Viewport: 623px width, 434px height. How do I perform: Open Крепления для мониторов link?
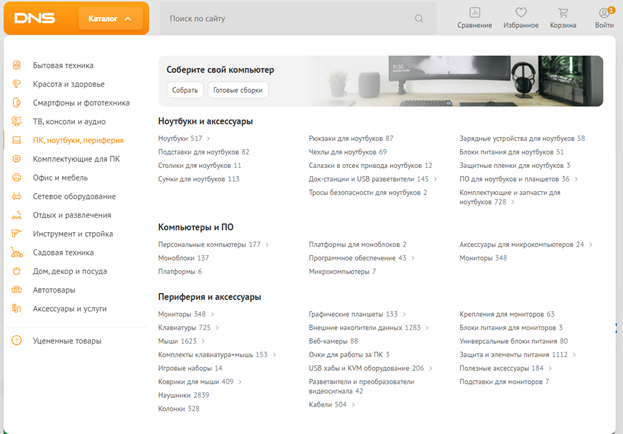tap(507, 314)
